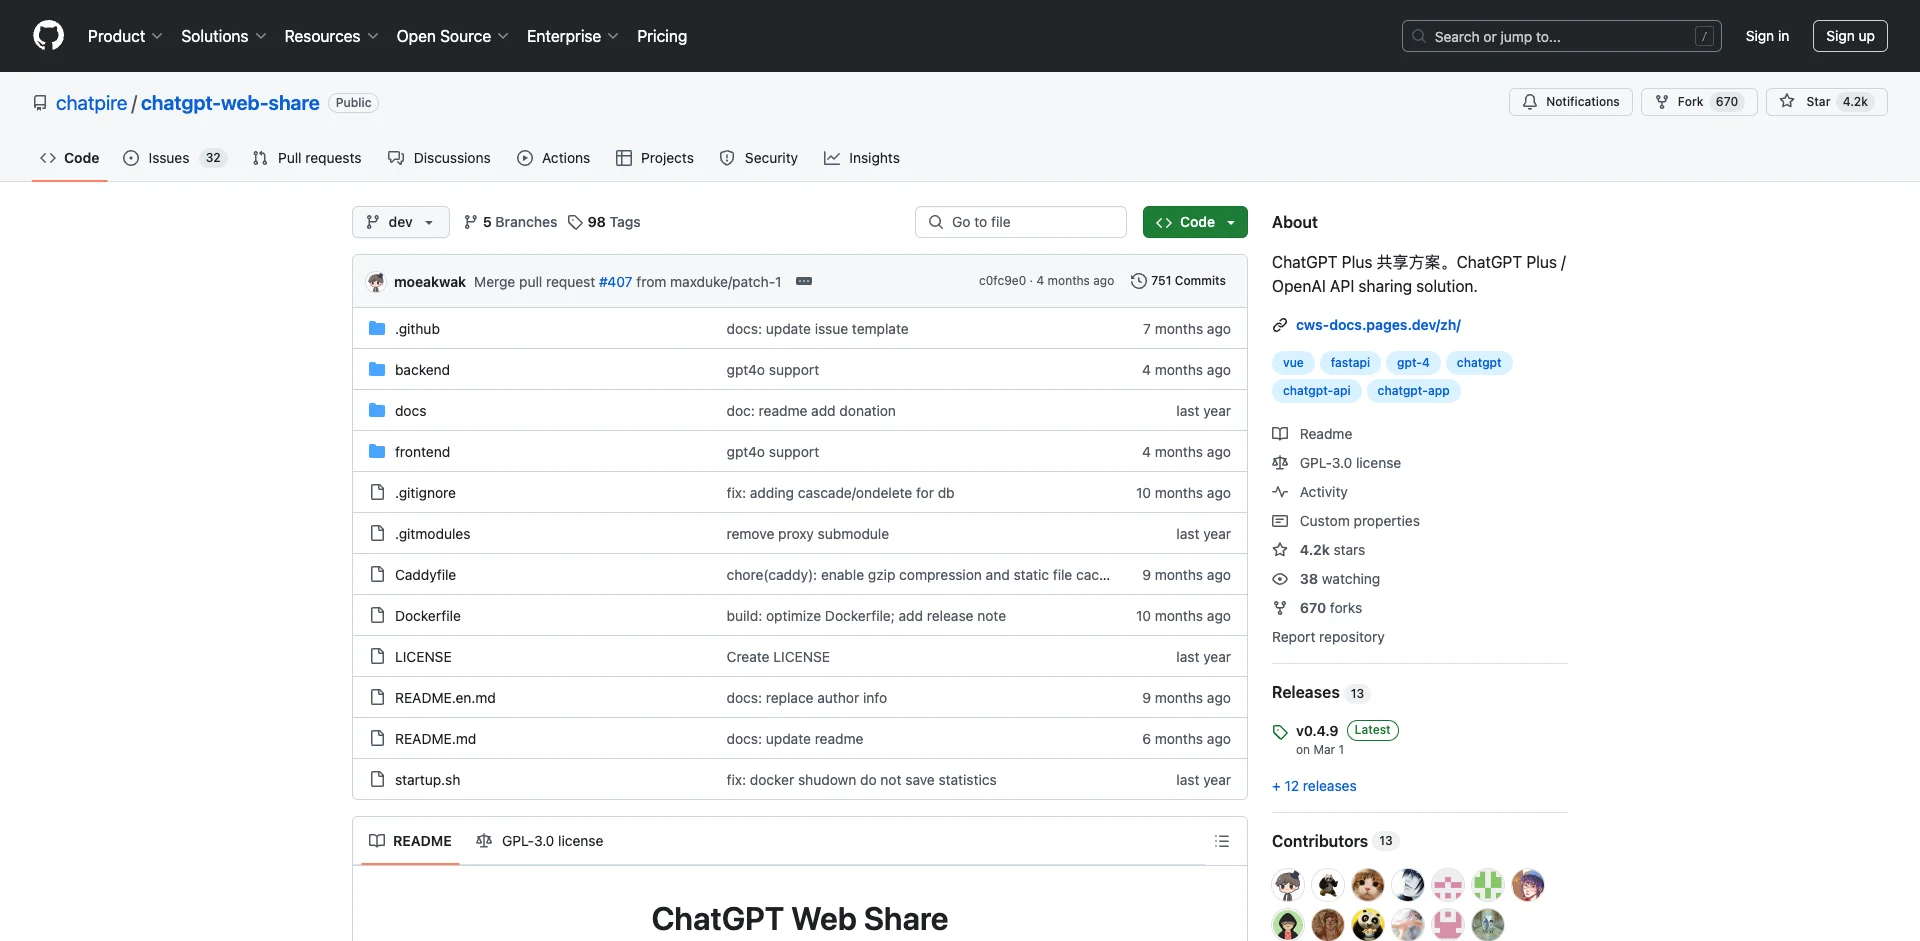Screen dimensions: 1920x941
Task: Open the dev branch selector dropdown
Action: pos(401,222)
